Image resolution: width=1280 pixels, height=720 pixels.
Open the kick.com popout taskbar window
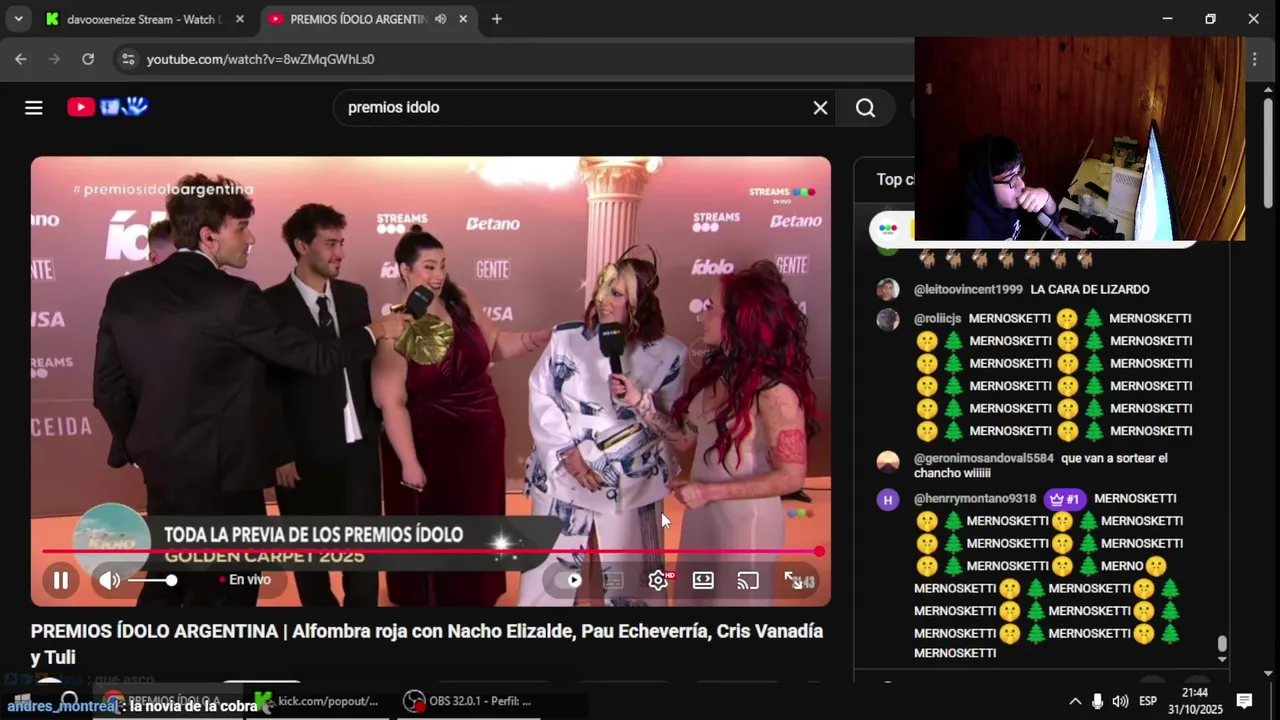pos(318,701)
